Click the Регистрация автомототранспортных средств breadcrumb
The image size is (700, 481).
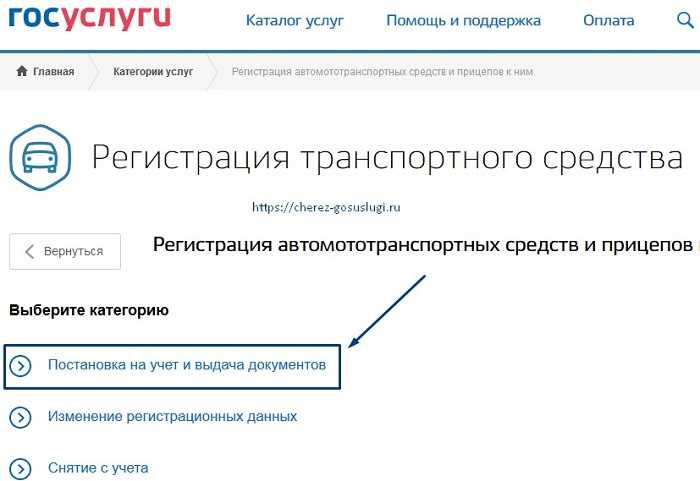(x=382, y=71)
